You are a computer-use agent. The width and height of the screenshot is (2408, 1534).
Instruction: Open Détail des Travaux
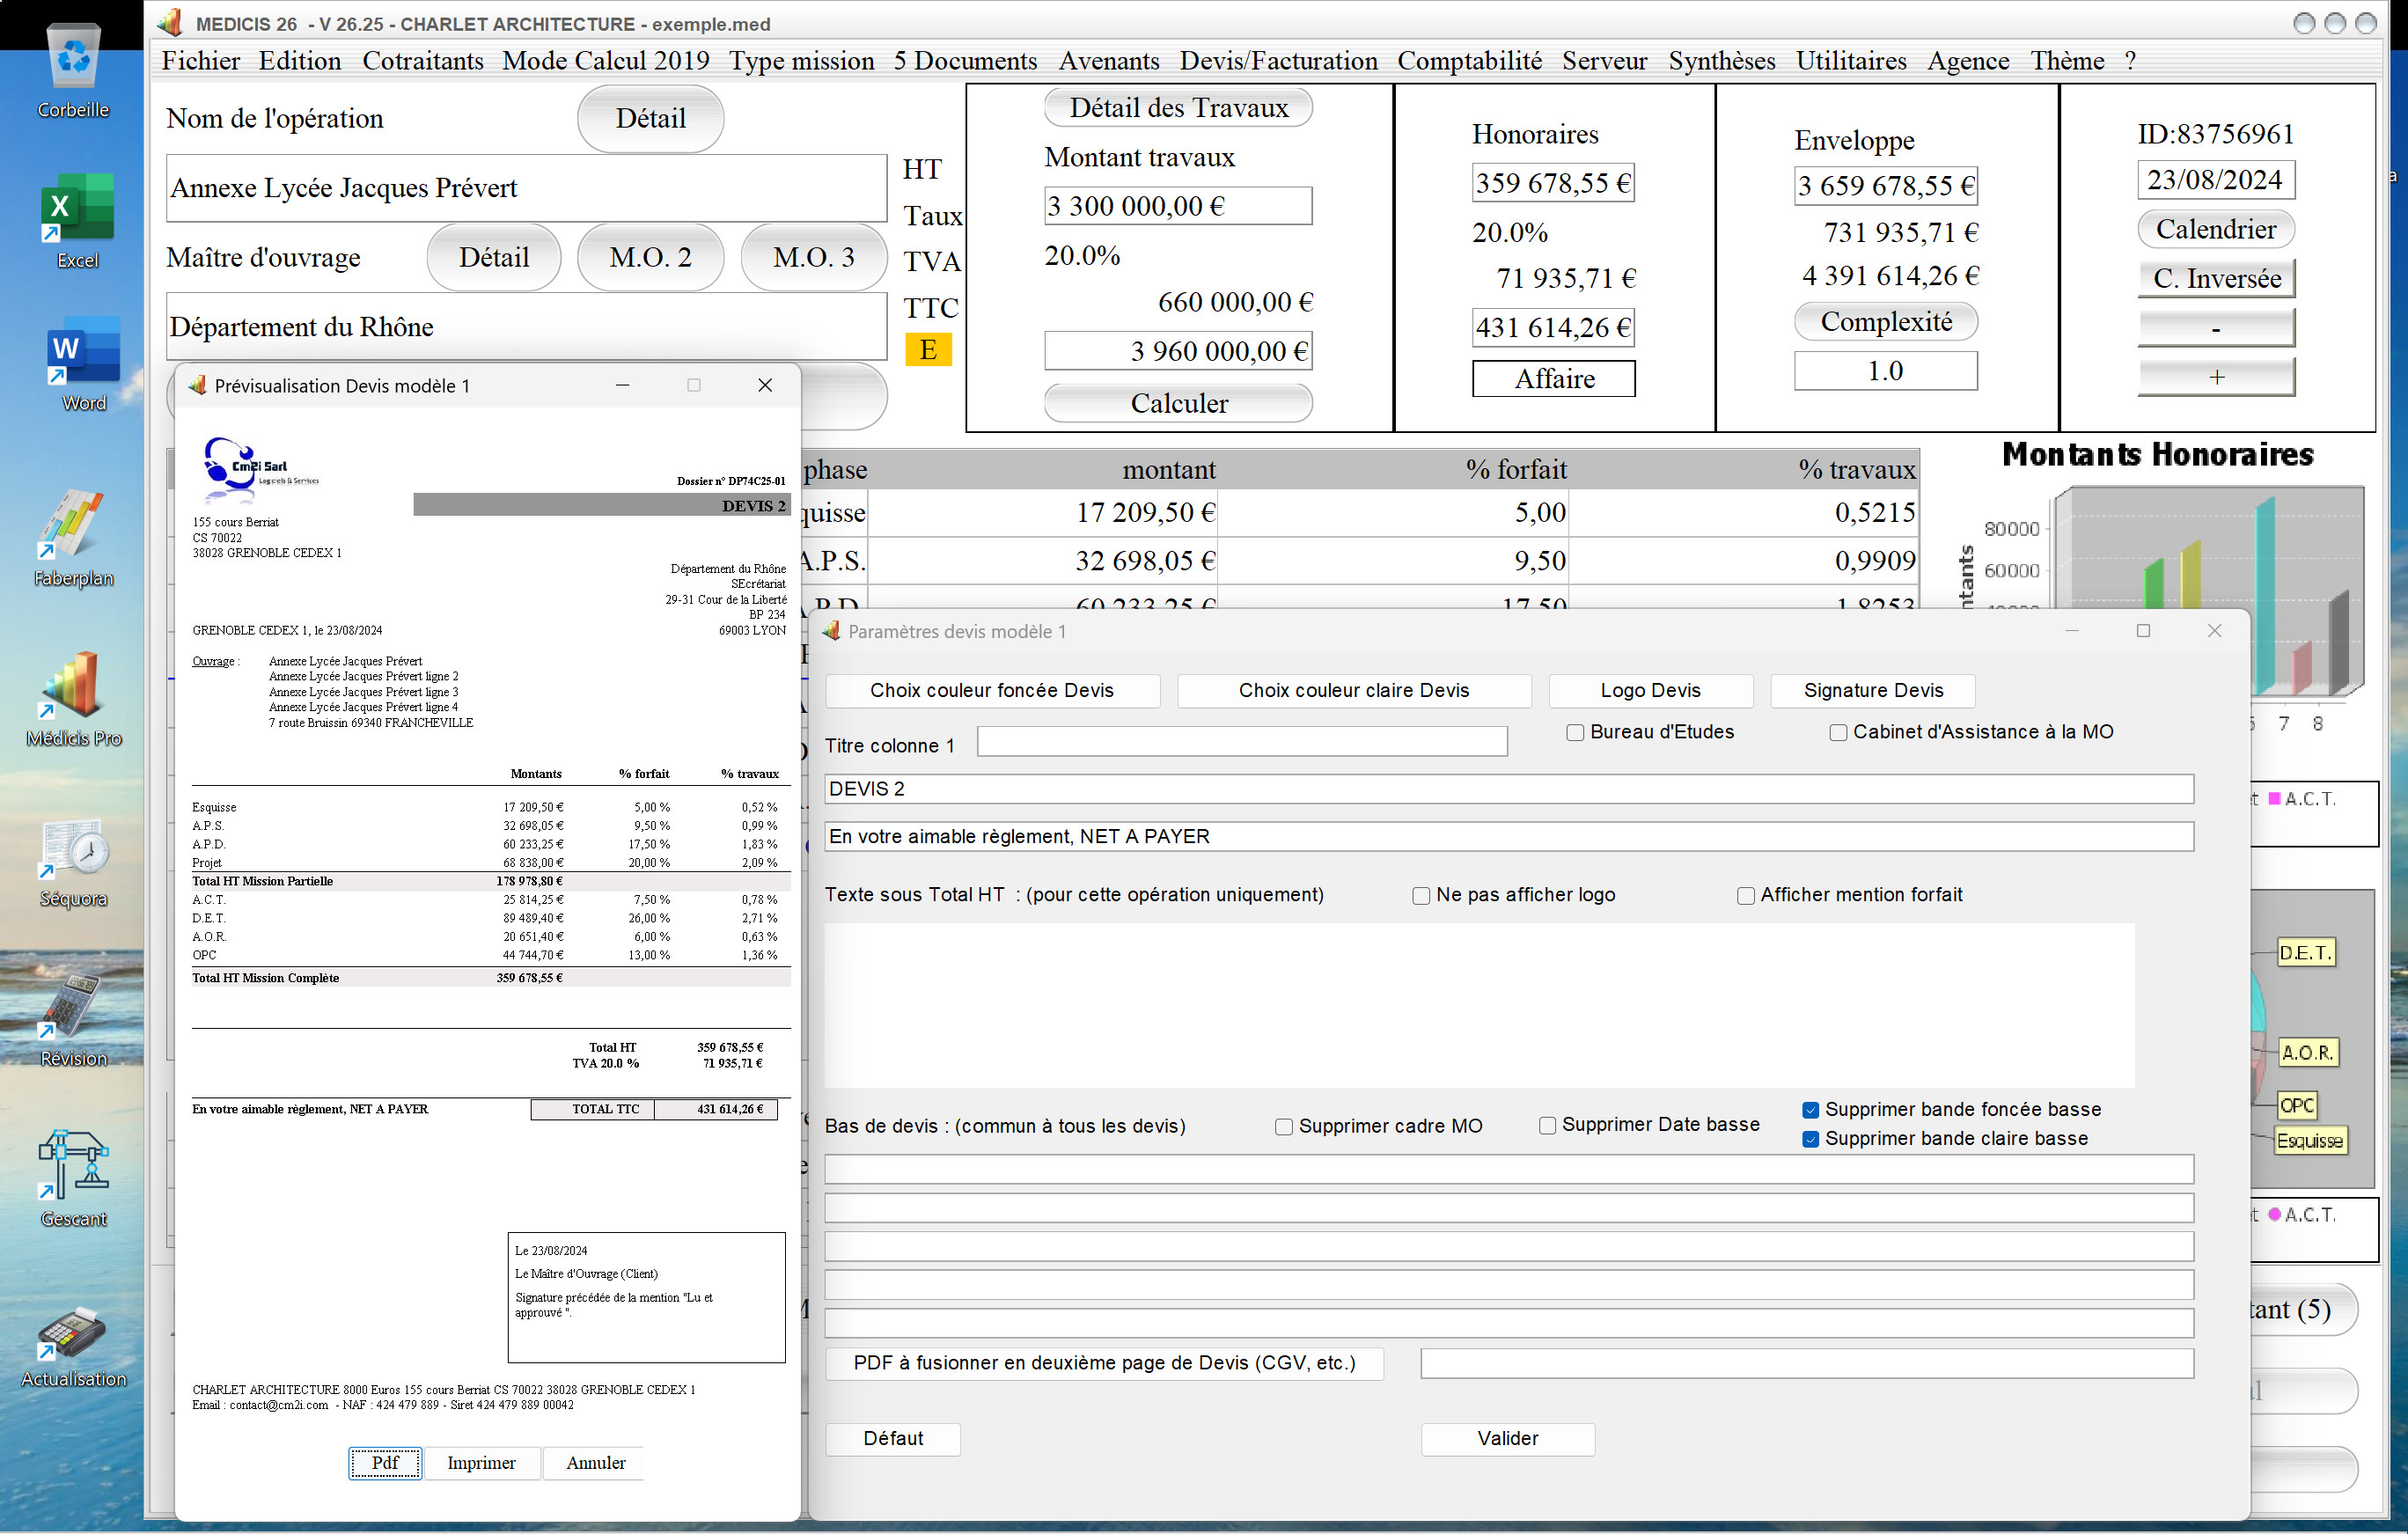(x=1178, y=107)
